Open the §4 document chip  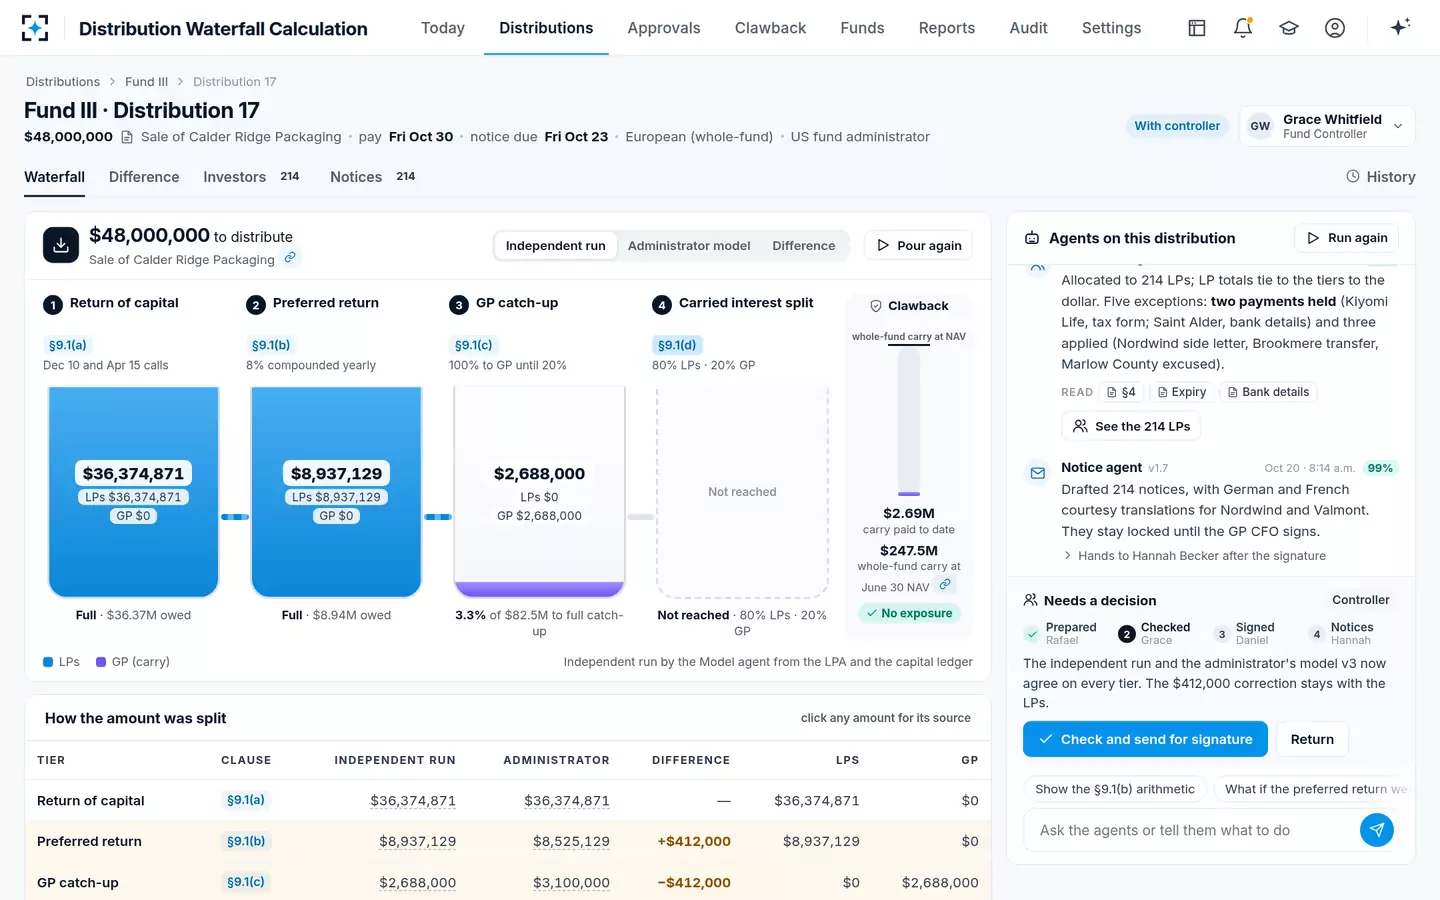click(1121, 392)
